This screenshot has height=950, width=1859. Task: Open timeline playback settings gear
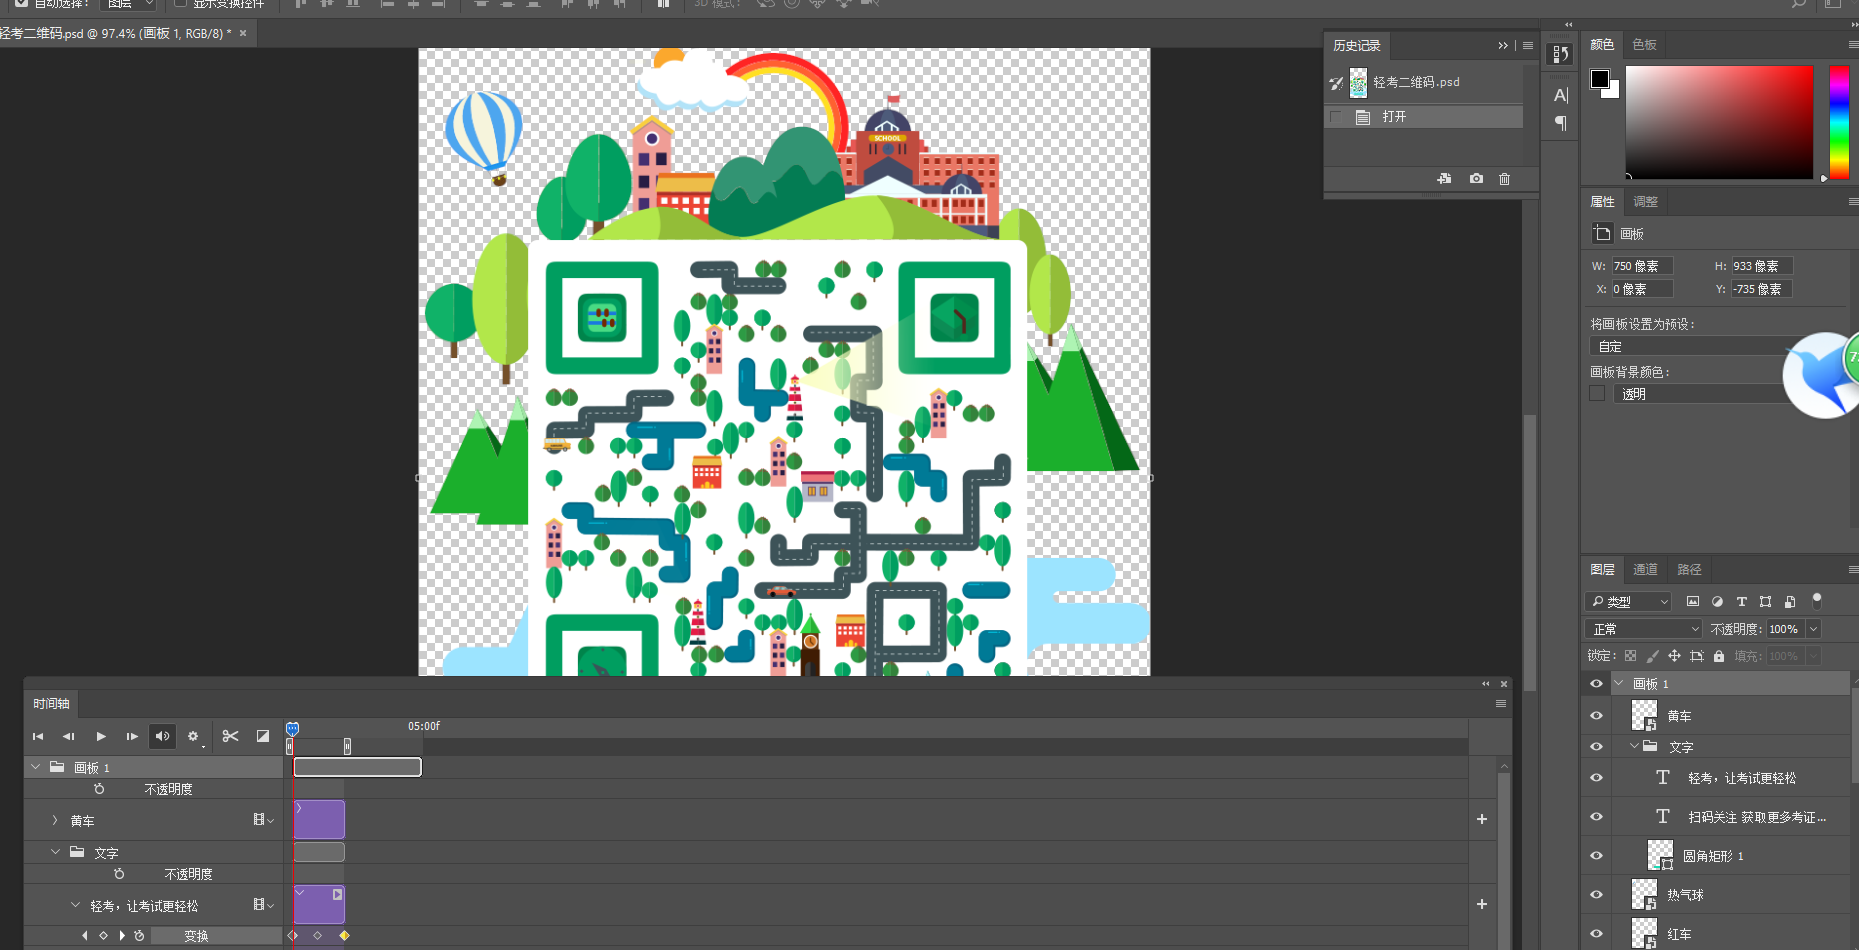pos(194,736)
